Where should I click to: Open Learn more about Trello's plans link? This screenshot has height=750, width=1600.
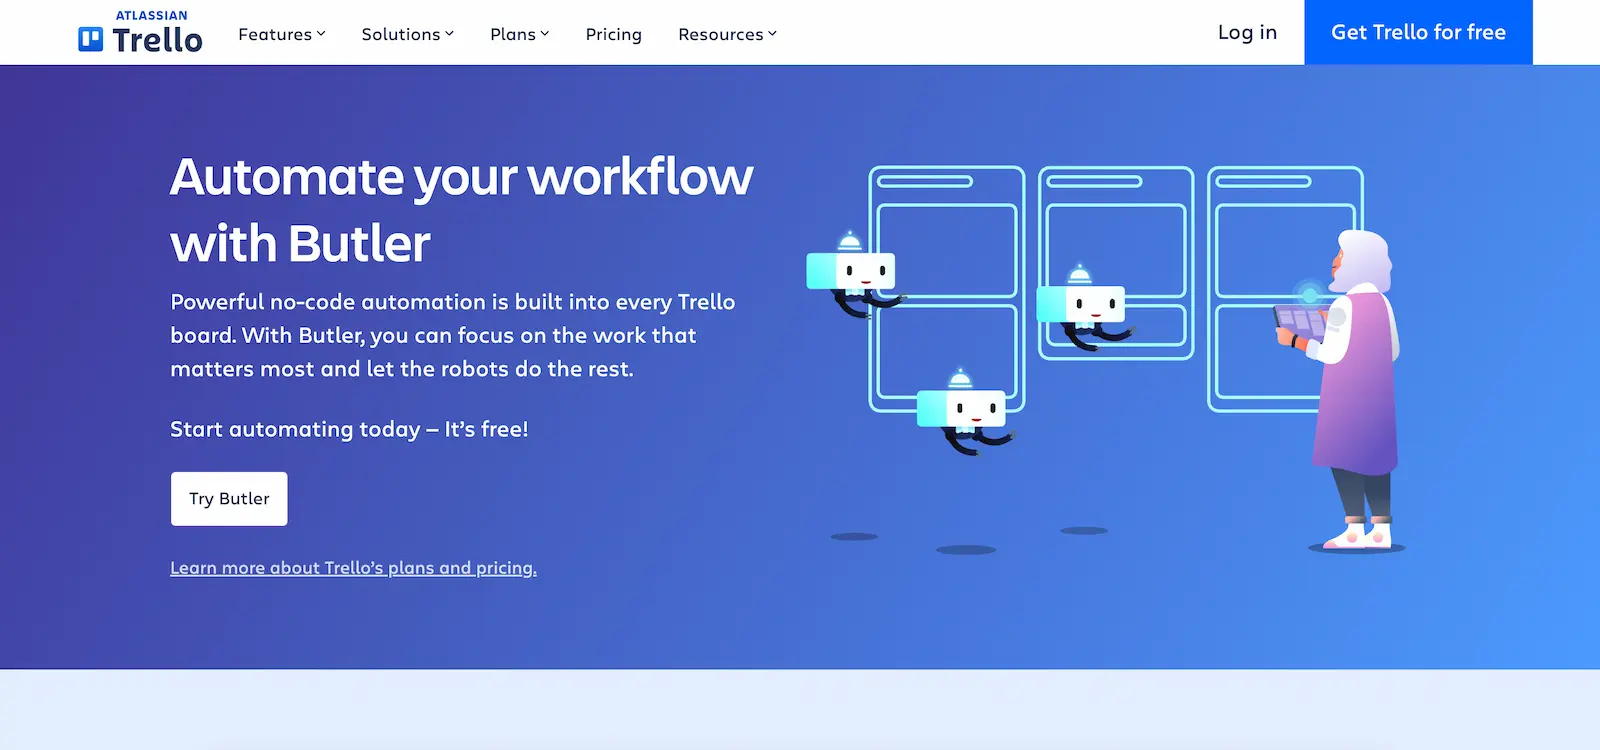pyautogui.click(x=353, y=568)
